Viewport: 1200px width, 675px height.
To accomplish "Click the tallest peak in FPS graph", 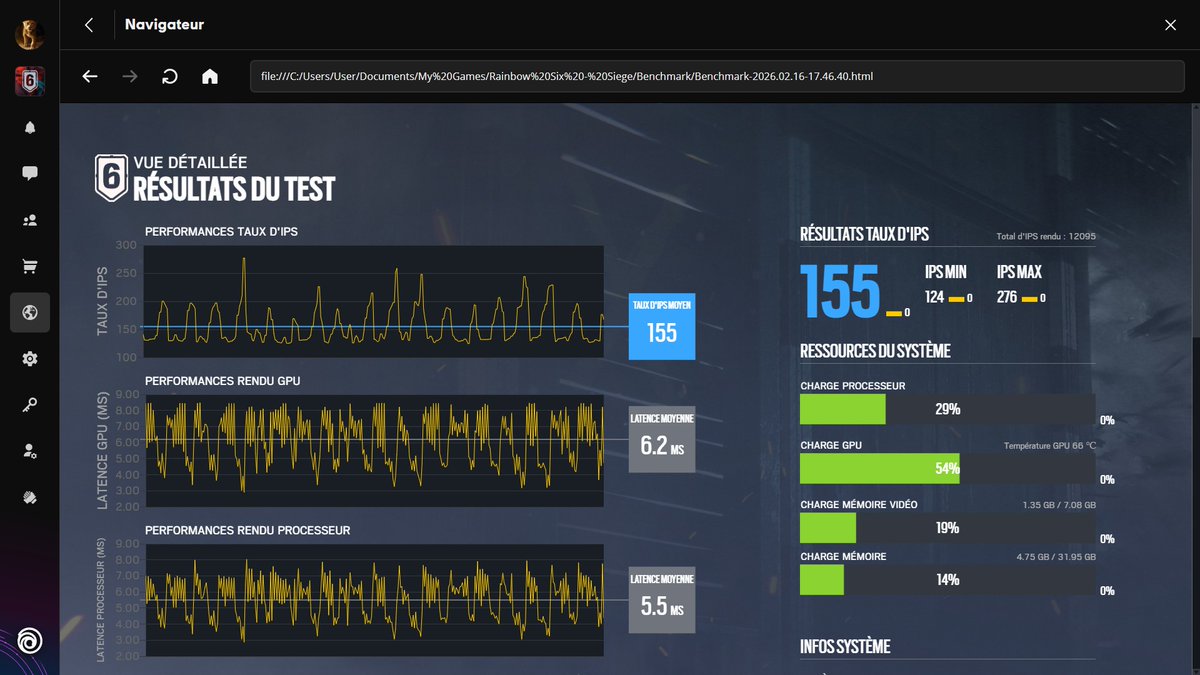I will click(243, 260).
